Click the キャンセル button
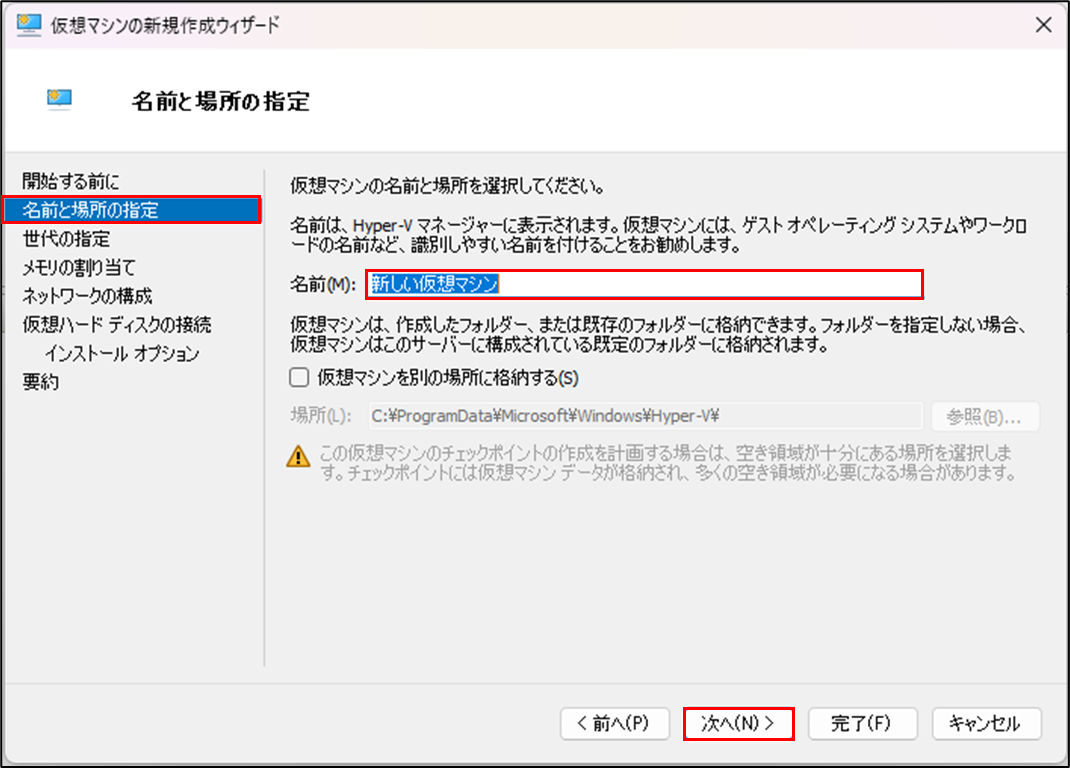 click(986, 723)
